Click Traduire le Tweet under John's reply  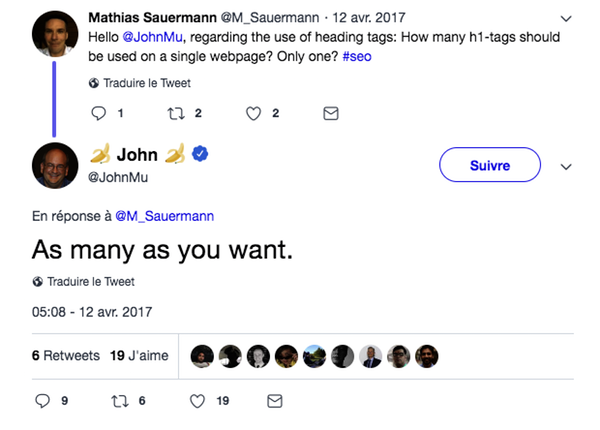[90, 281]
